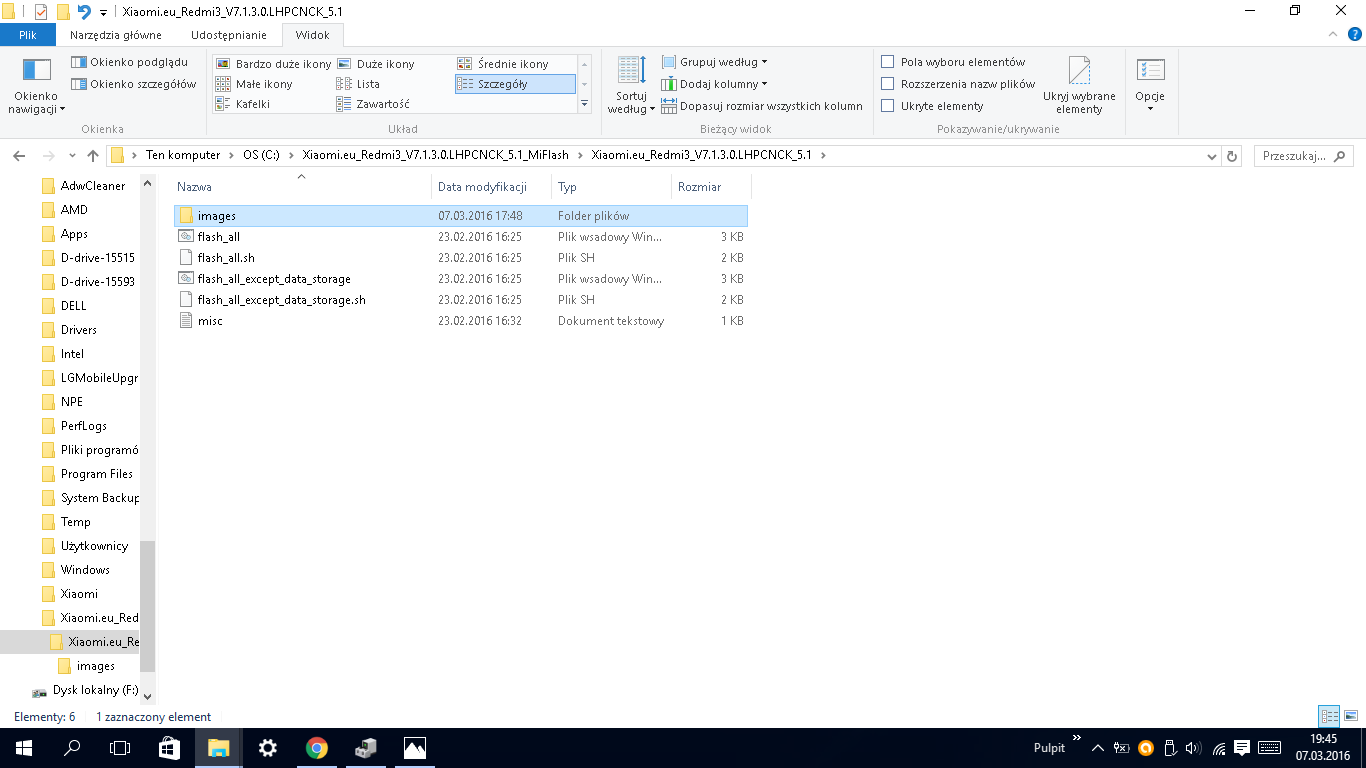Click the Up directory arrow

(x=93, y=156)
